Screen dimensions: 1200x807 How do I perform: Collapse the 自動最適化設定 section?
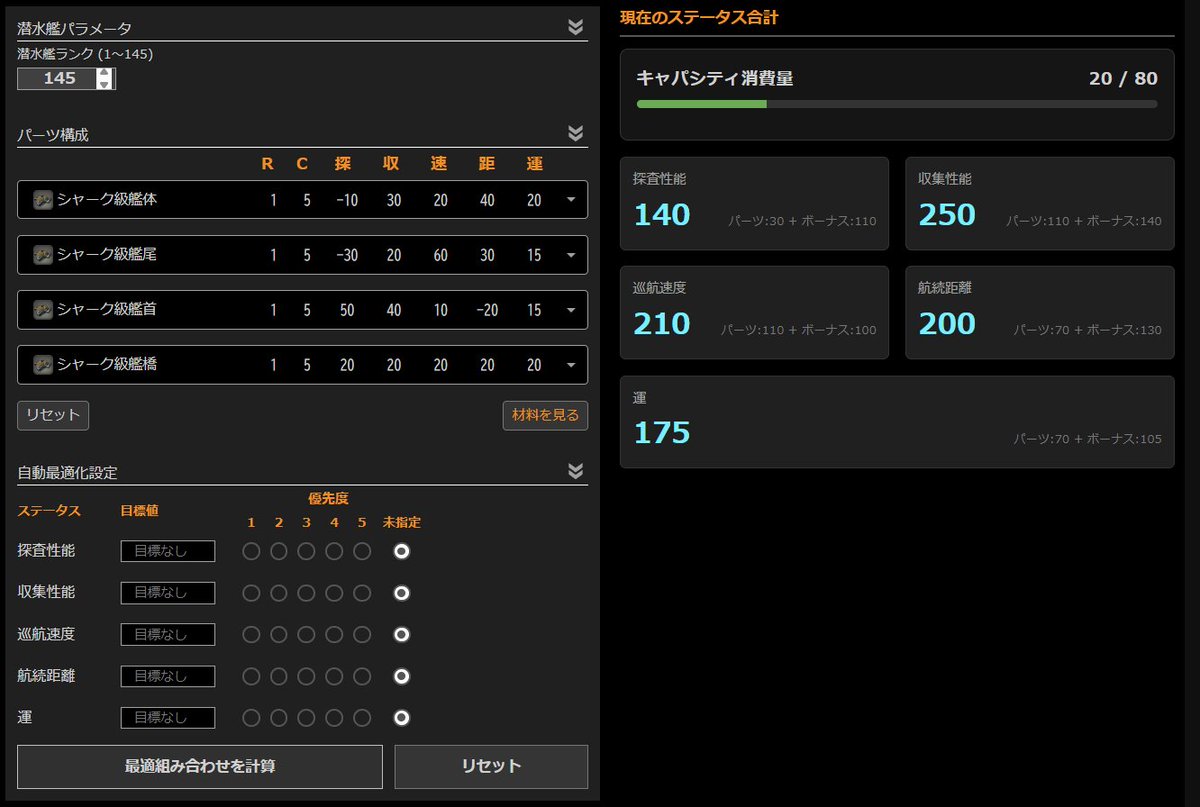(x=575, y=471)
